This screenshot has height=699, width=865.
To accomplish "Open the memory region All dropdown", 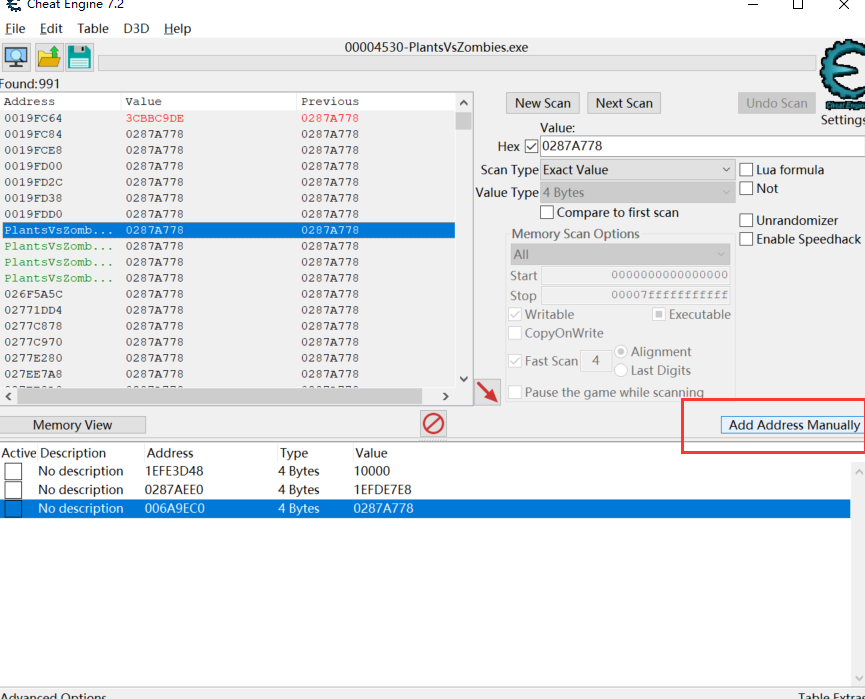I will tap(620, 254).
